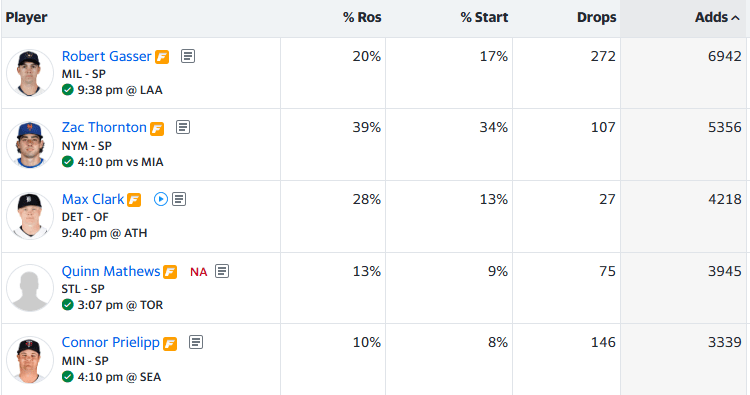Sort the table by the Drops column
Image resolution: width=750 pixels, height=395 pixels.
coord(596,18)
